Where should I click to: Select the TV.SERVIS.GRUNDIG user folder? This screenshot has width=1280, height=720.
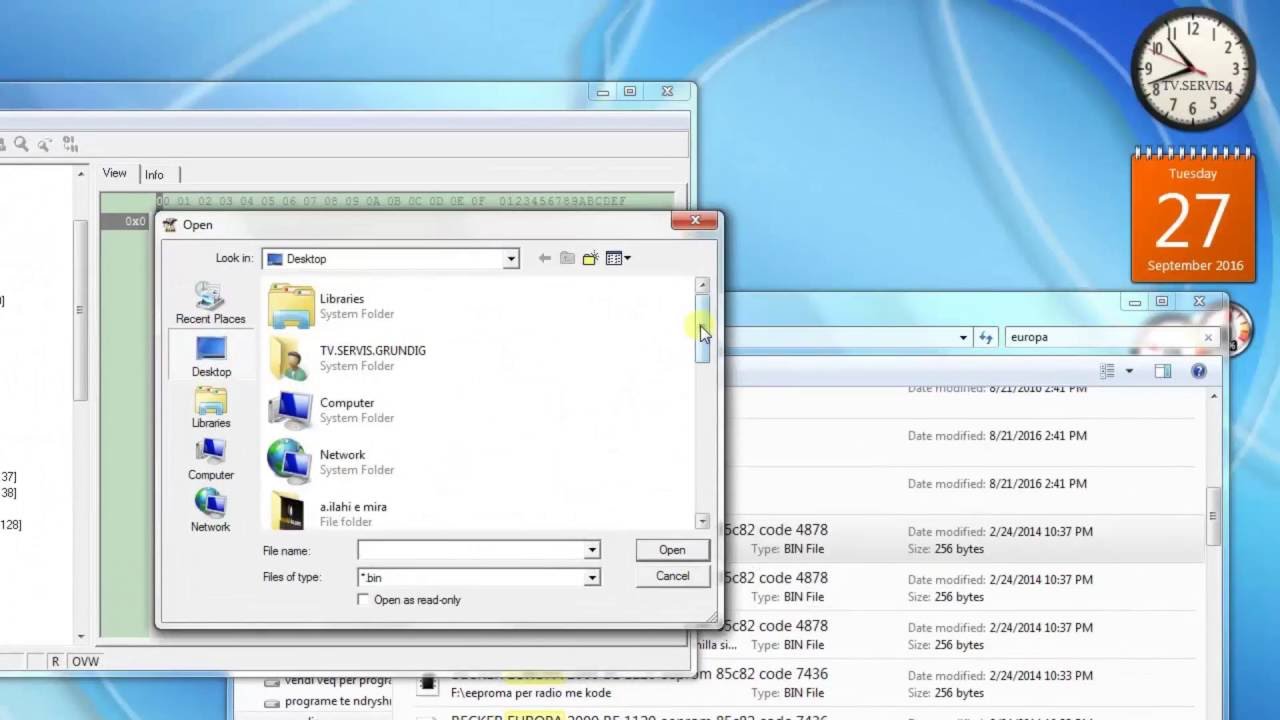(x=347, y=358)
